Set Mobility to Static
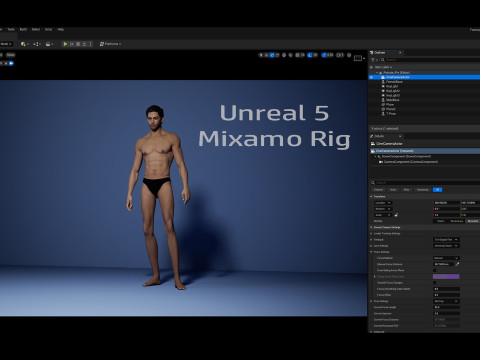 pyautogui.click(x=440, y=221)
